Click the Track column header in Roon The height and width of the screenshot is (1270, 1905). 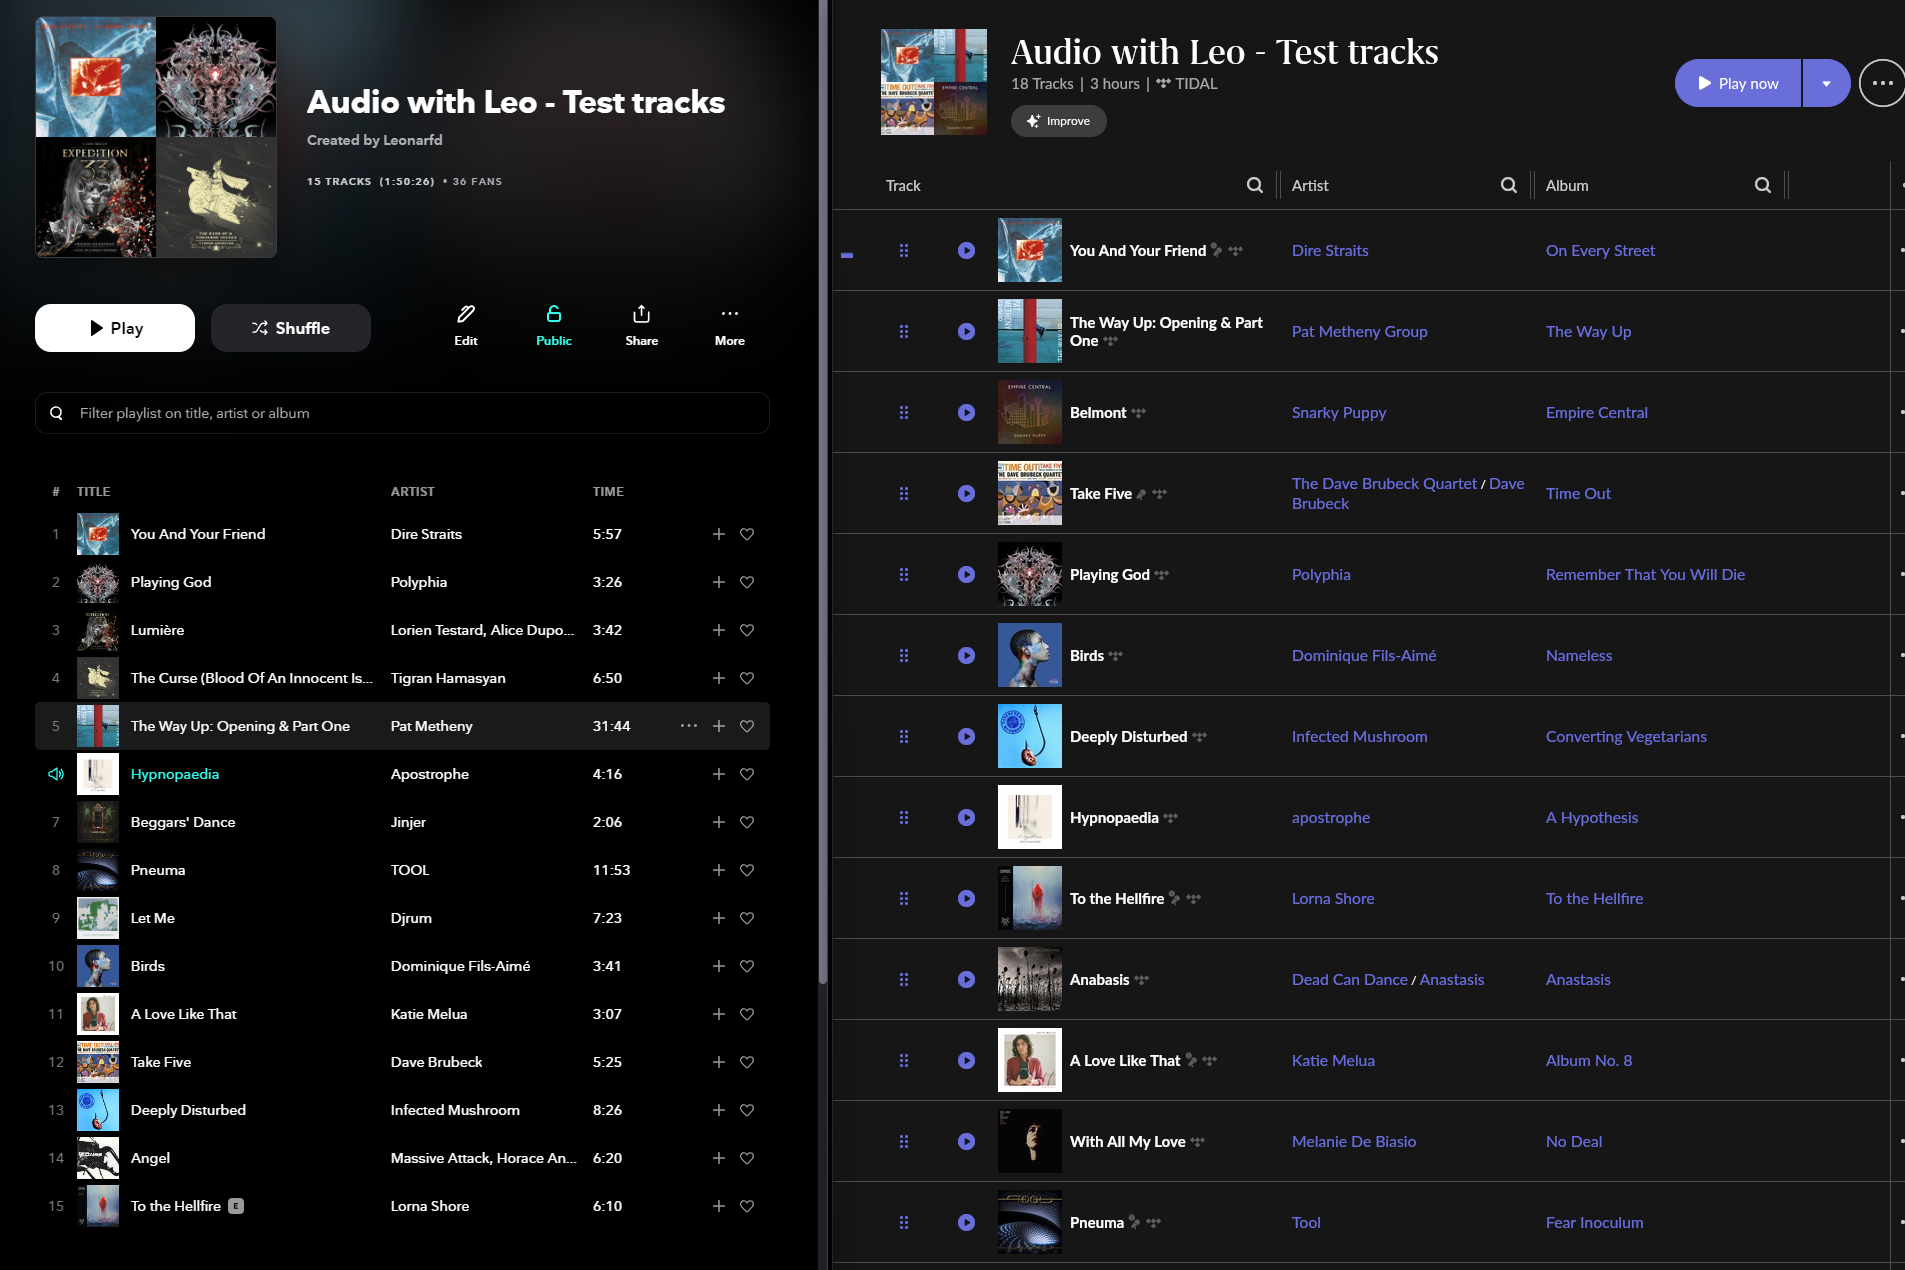(903, 186)
